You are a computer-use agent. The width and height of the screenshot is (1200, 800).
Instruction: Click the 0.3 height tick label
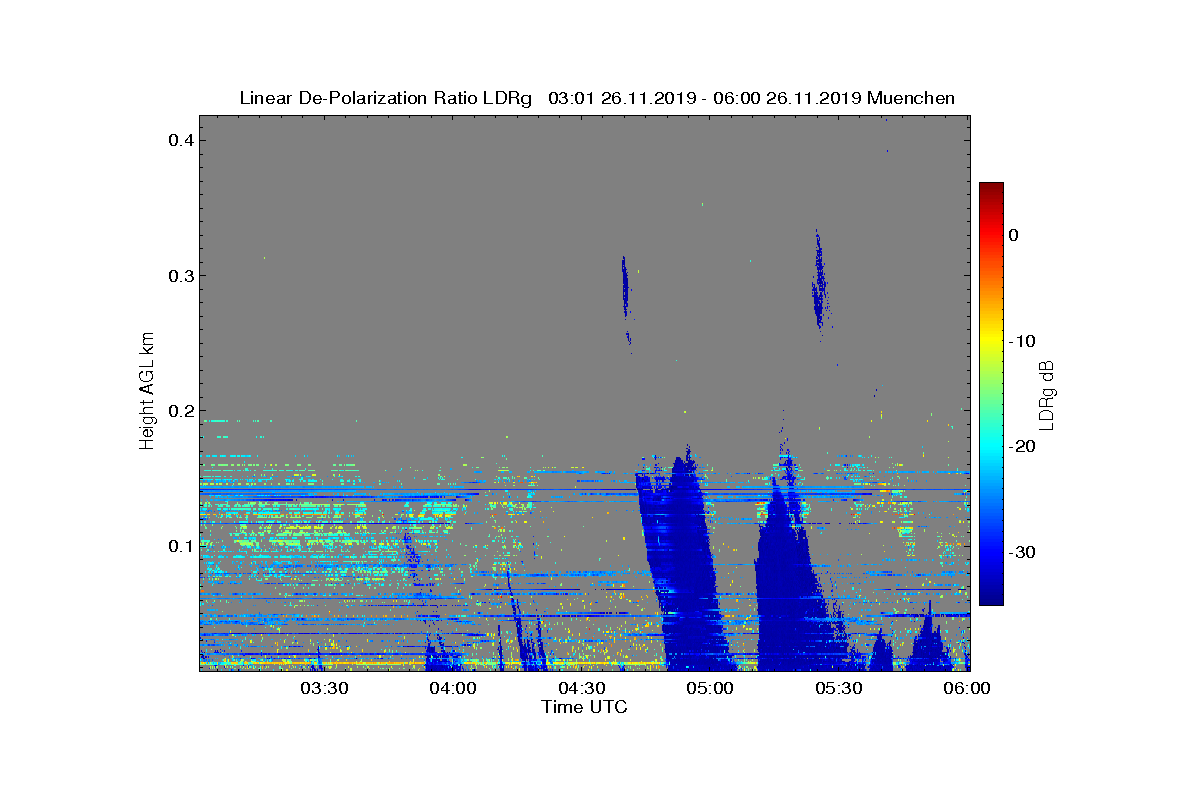point(179,275)
